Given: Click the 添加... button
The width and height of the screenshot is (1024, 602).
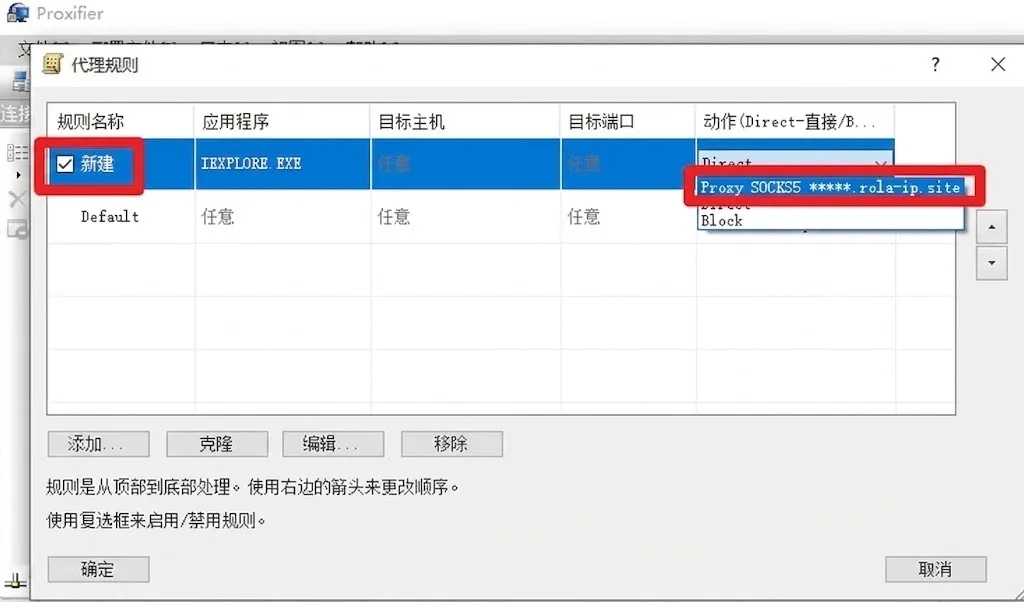Looking at the screenshot, I should tap(98, 444).
